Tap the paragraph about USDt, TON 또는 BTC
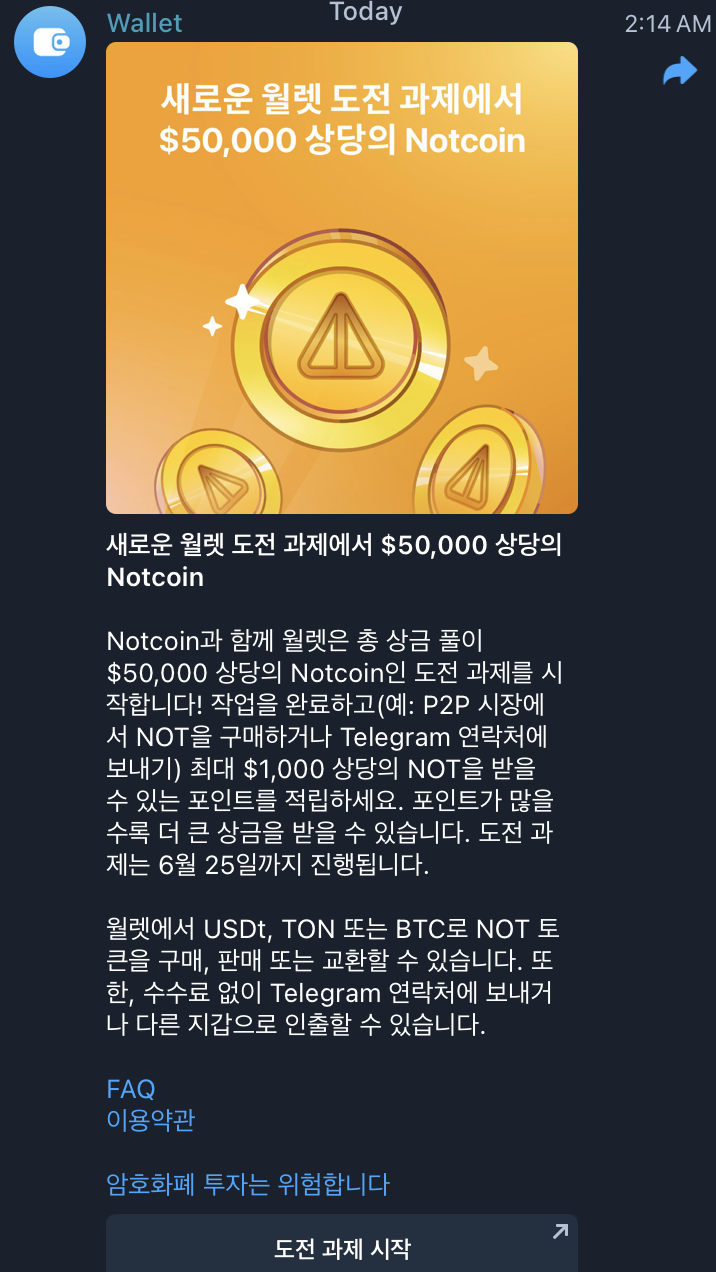This screenshot has height=1272, width=716. coord(333,978)
